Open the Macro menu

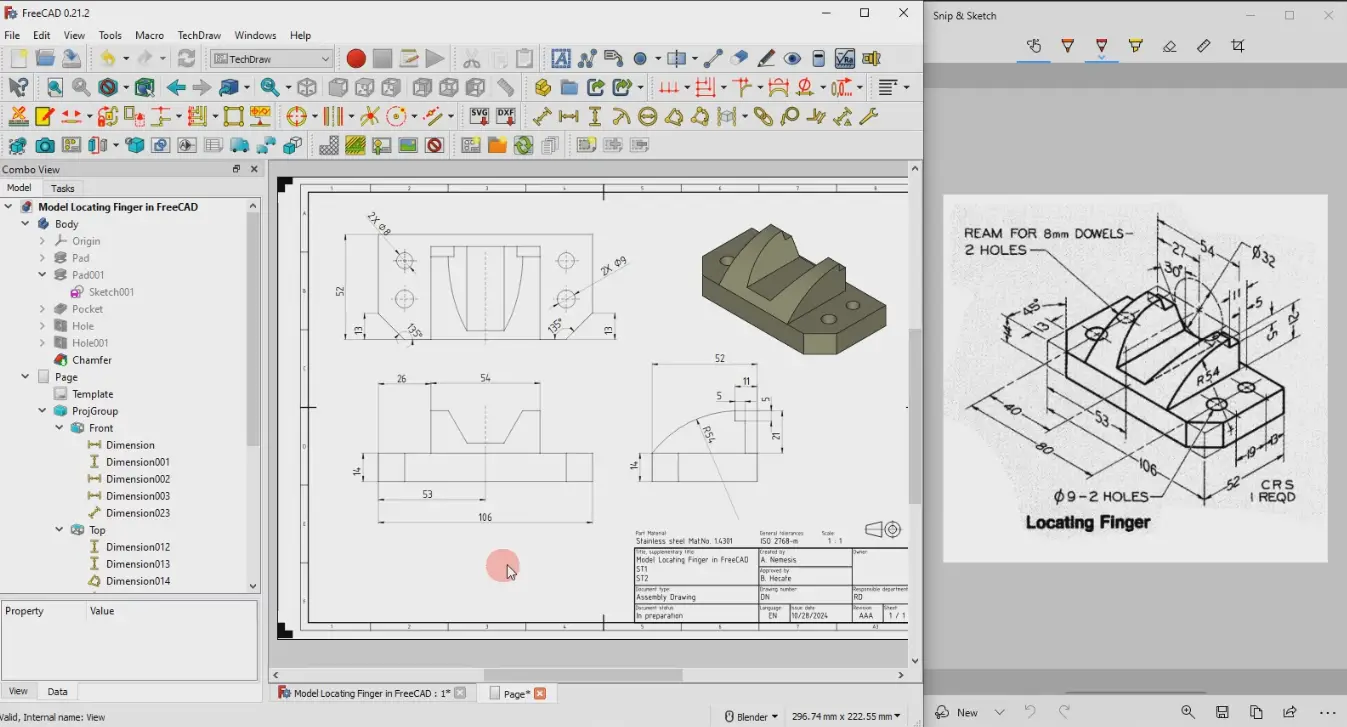click(149, 35)
